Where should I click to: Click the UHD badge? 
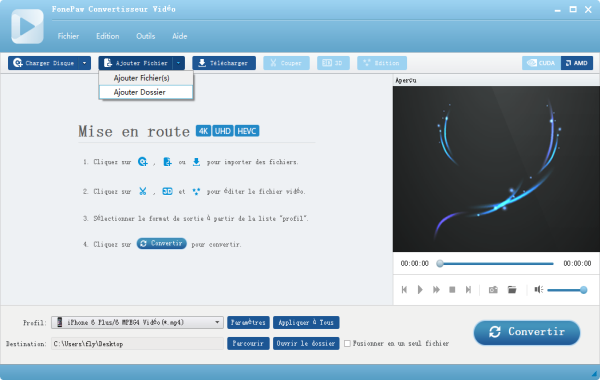click(x=223, y=131)
